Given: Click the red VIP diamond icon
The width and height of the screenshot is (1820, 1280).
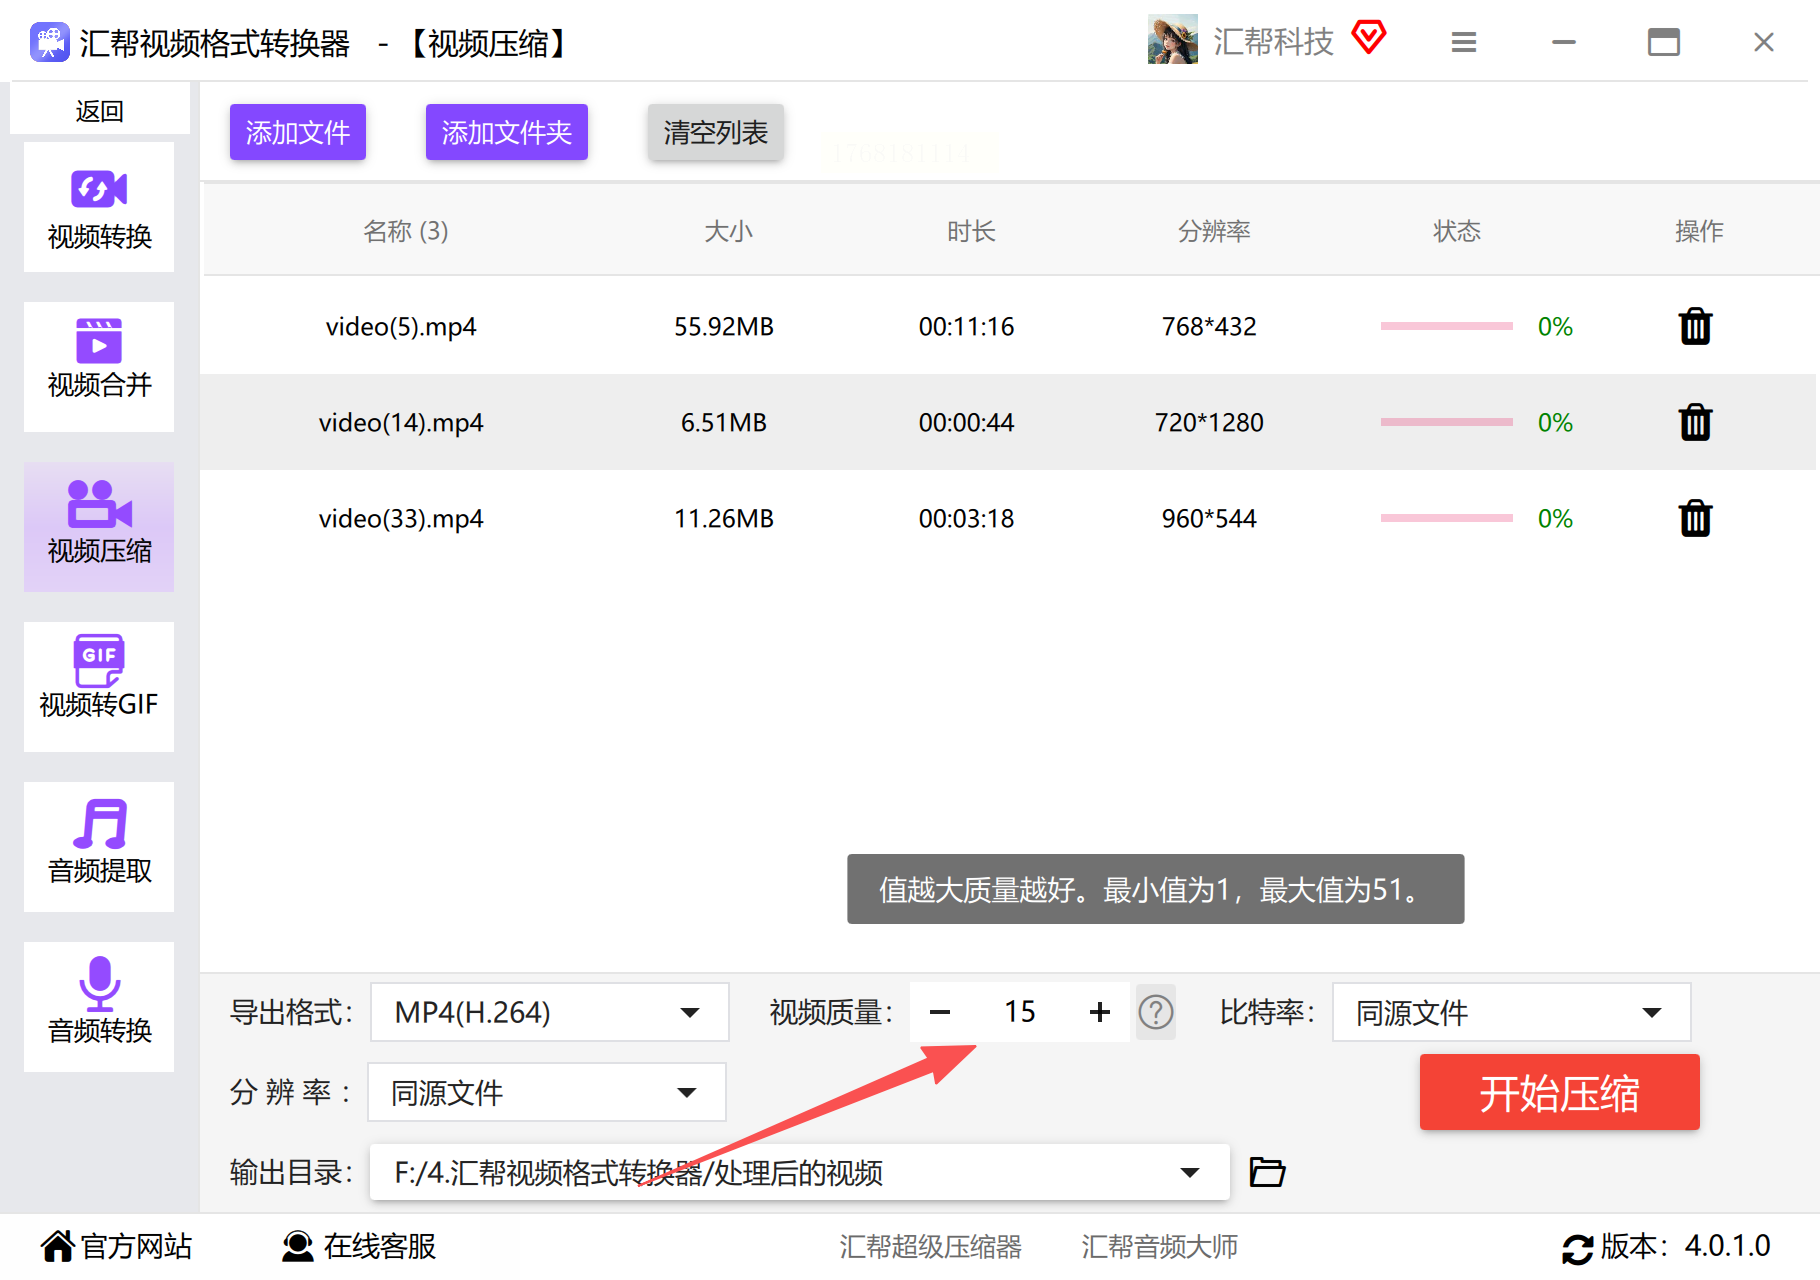Looking at the screenshot, I should tap(1369, 39).
